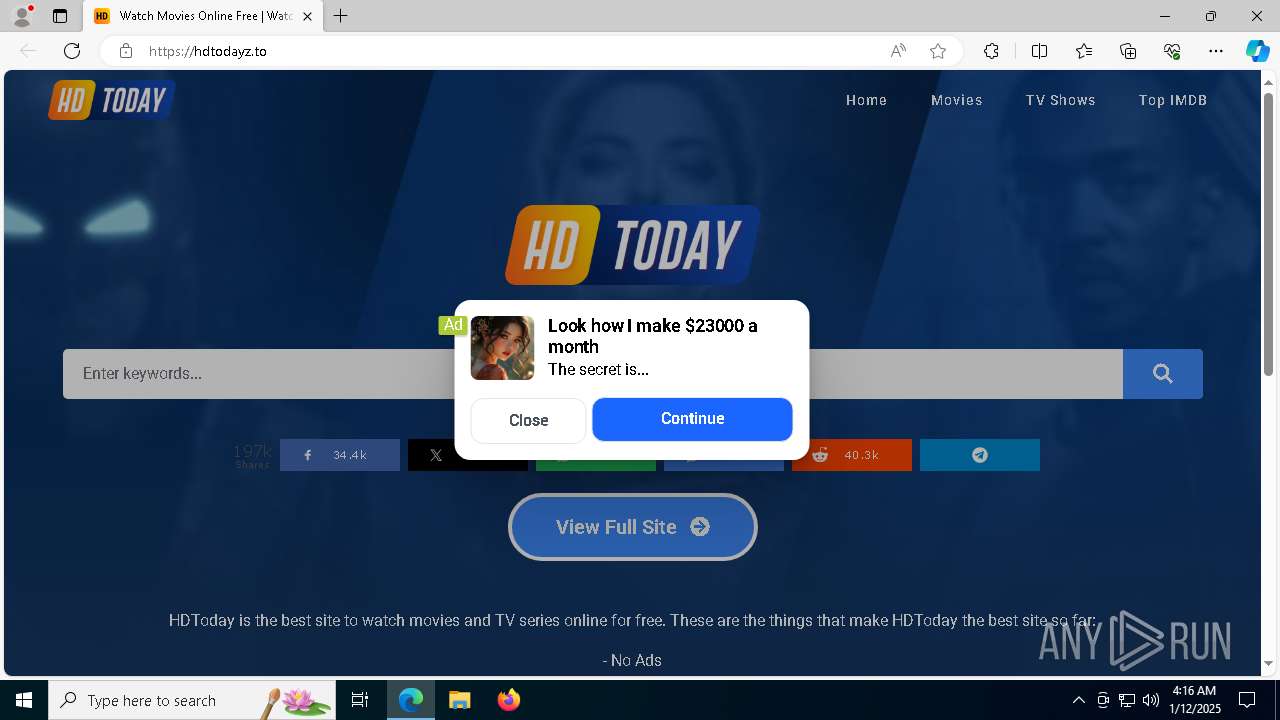Screen dimensions: 1280x720
Task: Click Microsoft Edge taskbar icon
Action: click(411, 700)
